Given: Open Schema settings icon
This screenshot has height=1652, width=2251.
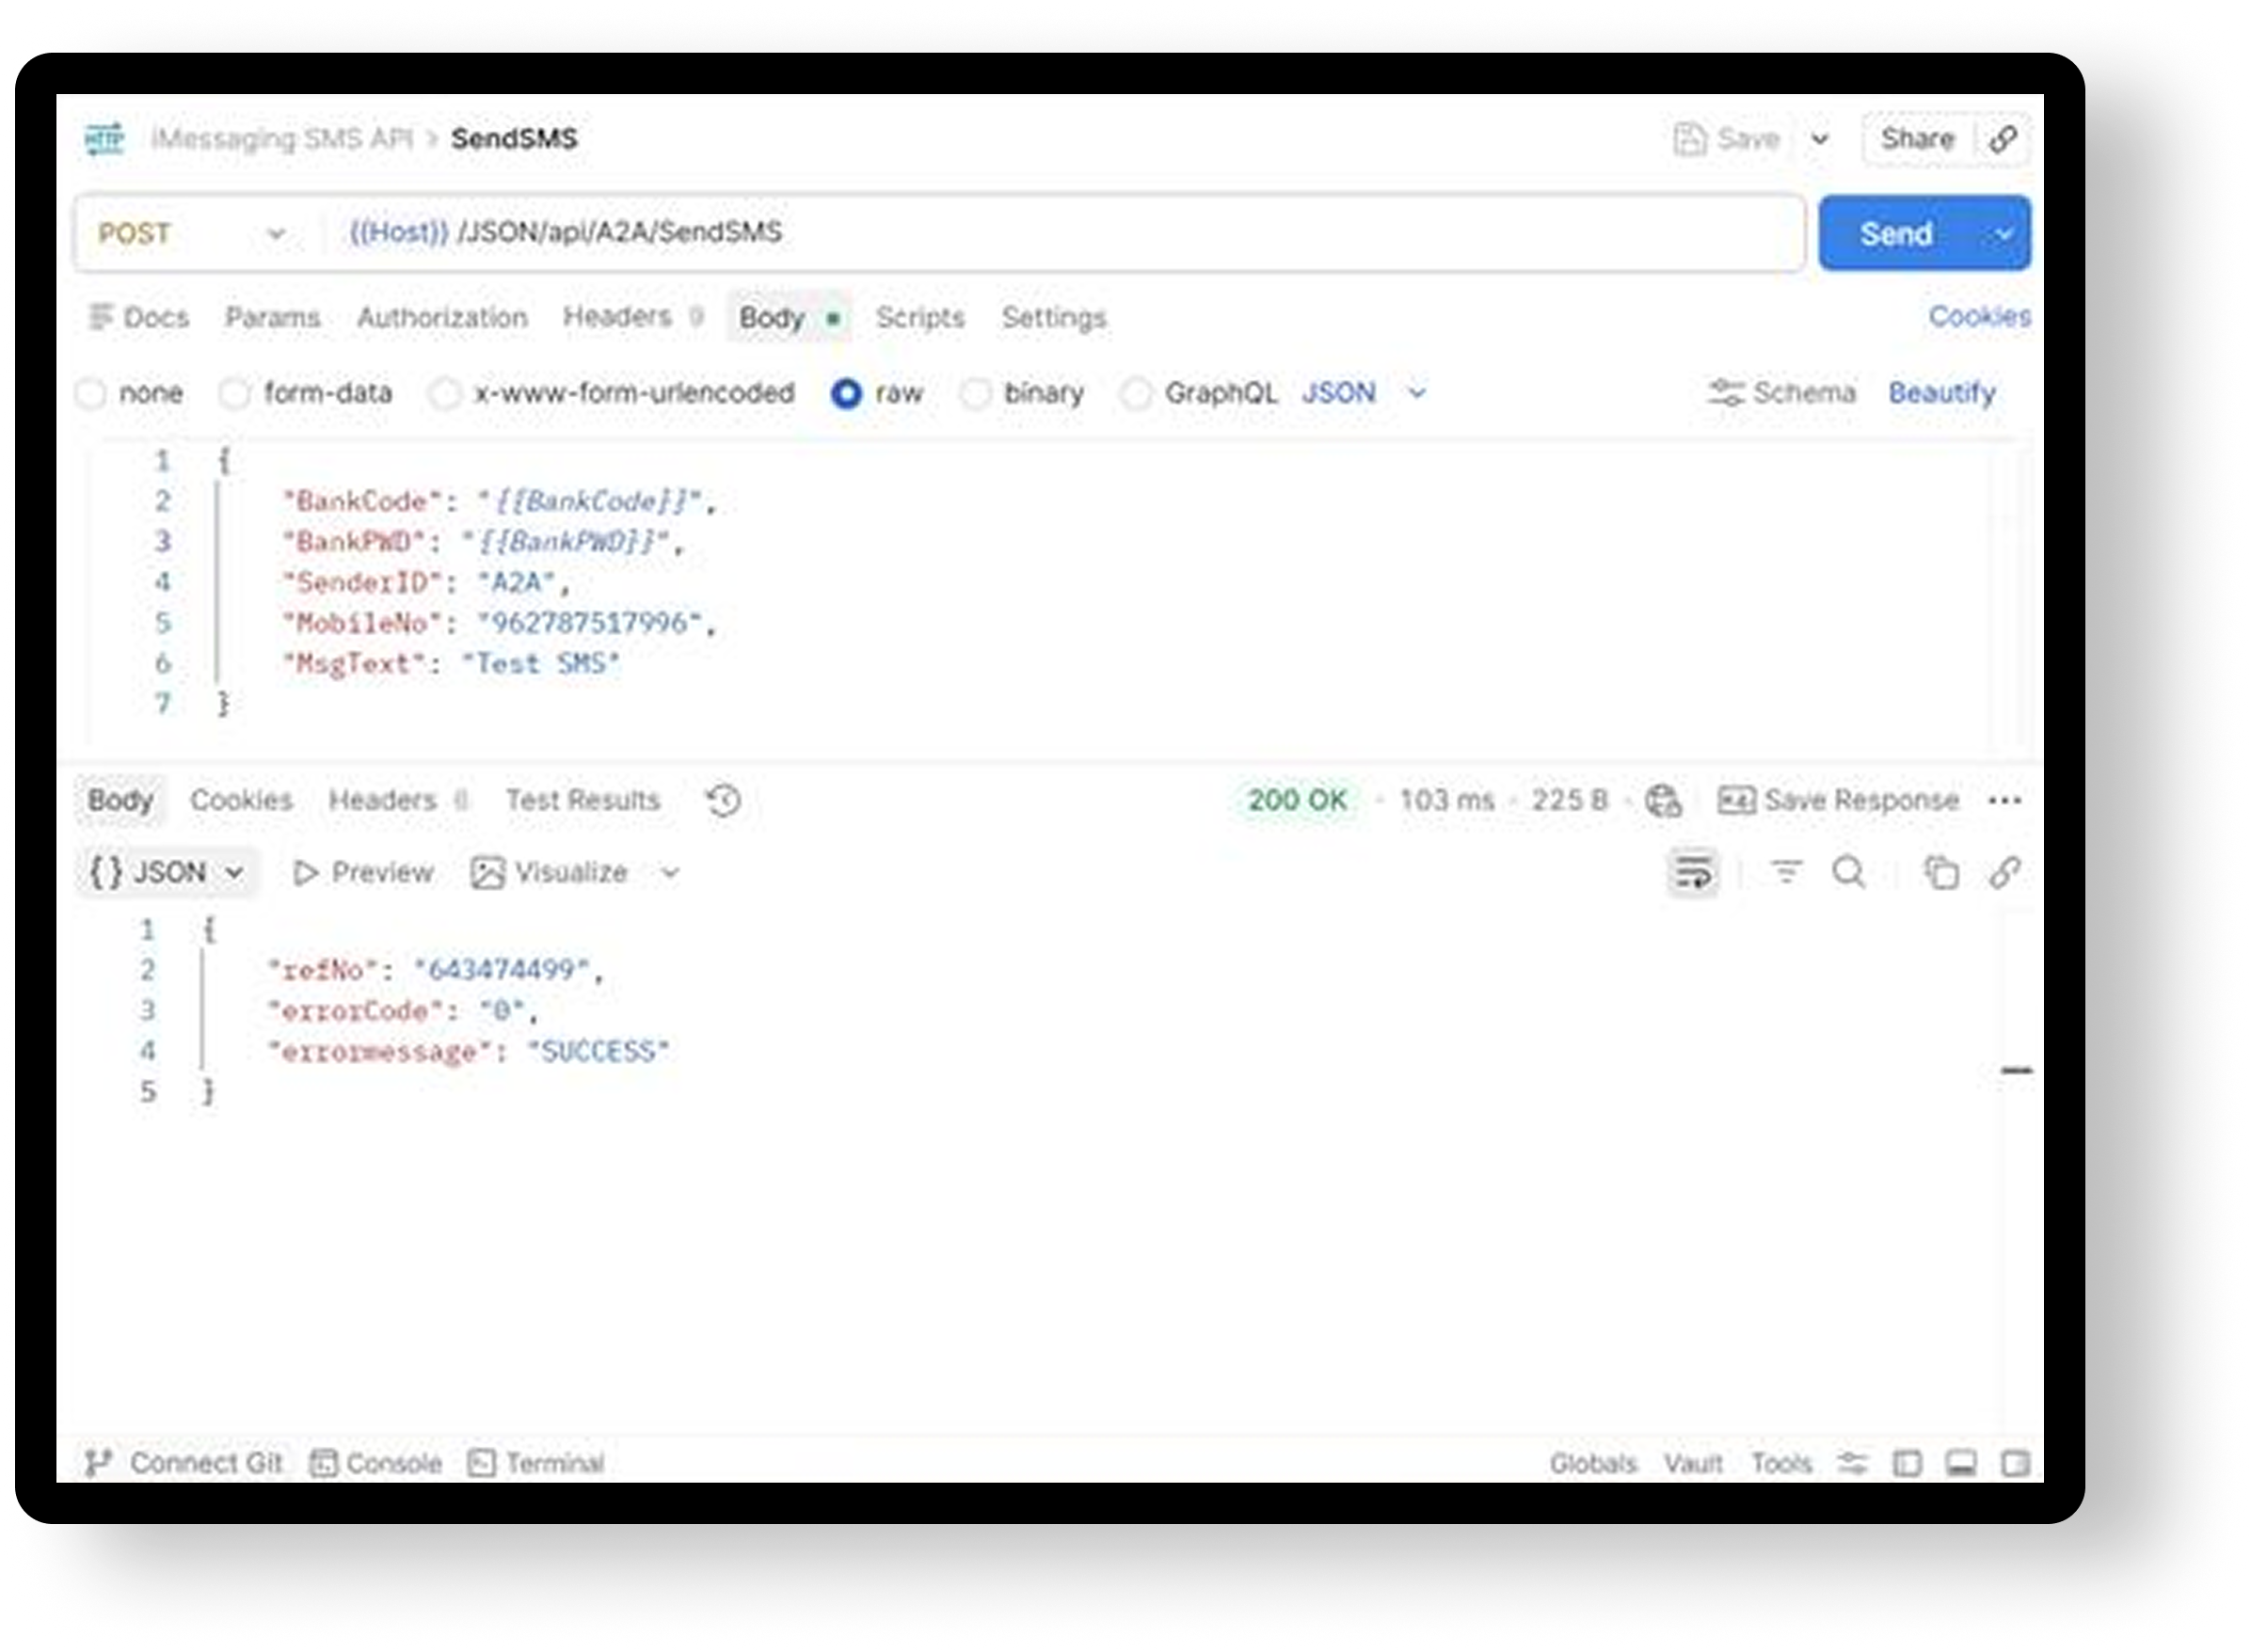Looking at the screenshot, I should 1725,392.
